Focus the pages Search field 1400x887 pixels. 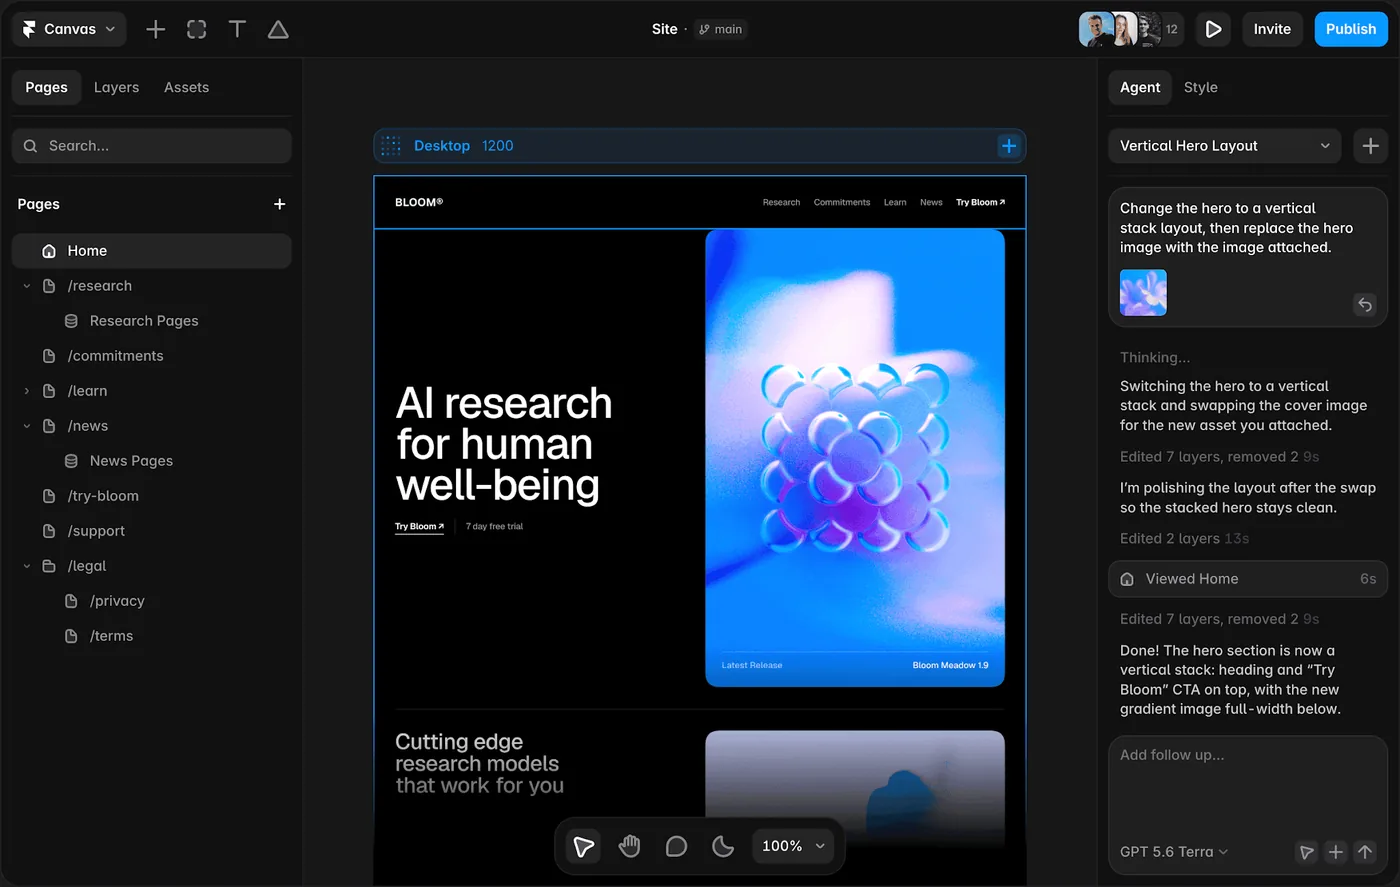point(152,146)
